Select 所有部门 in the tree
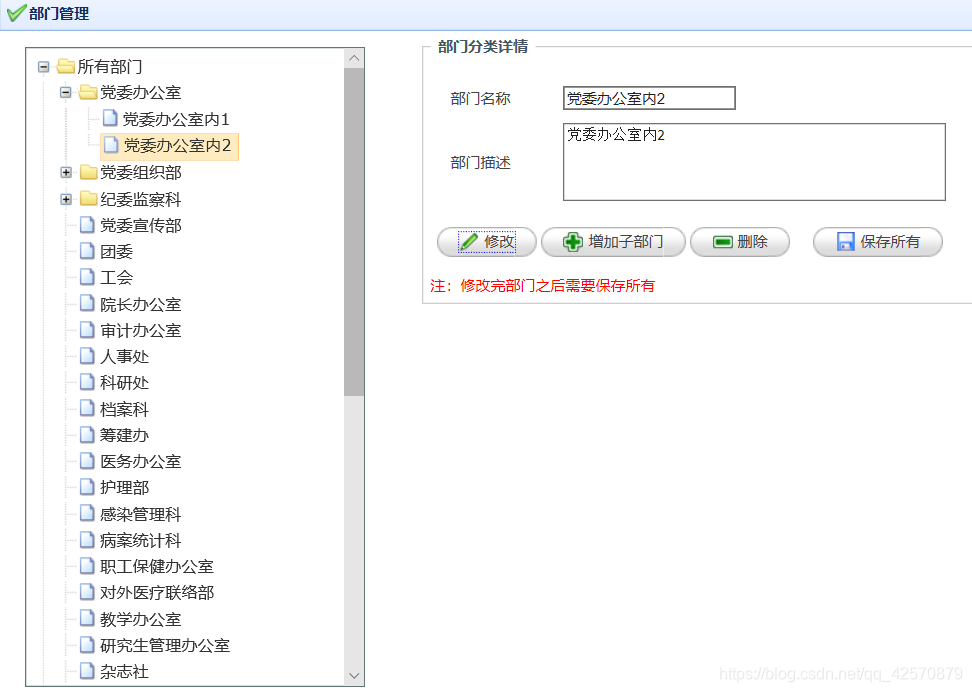 click(110, 66)
